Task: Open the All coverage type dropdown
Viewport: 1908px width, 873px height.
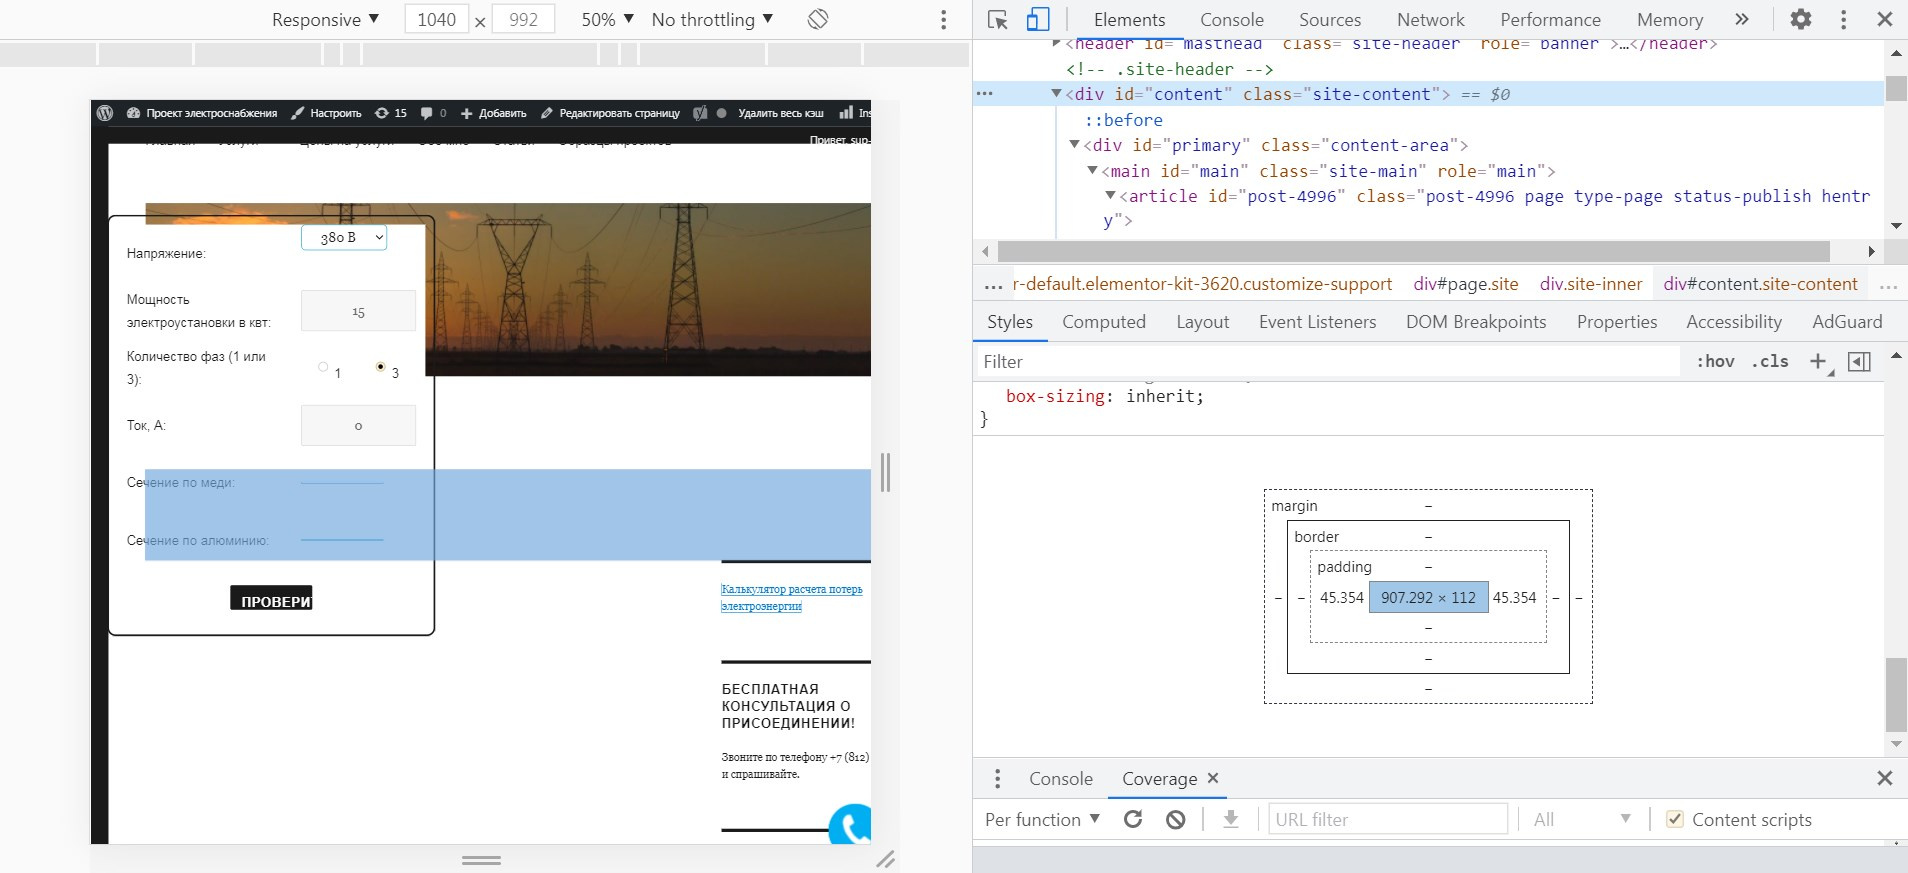Action: click(x=1582, y=819)
